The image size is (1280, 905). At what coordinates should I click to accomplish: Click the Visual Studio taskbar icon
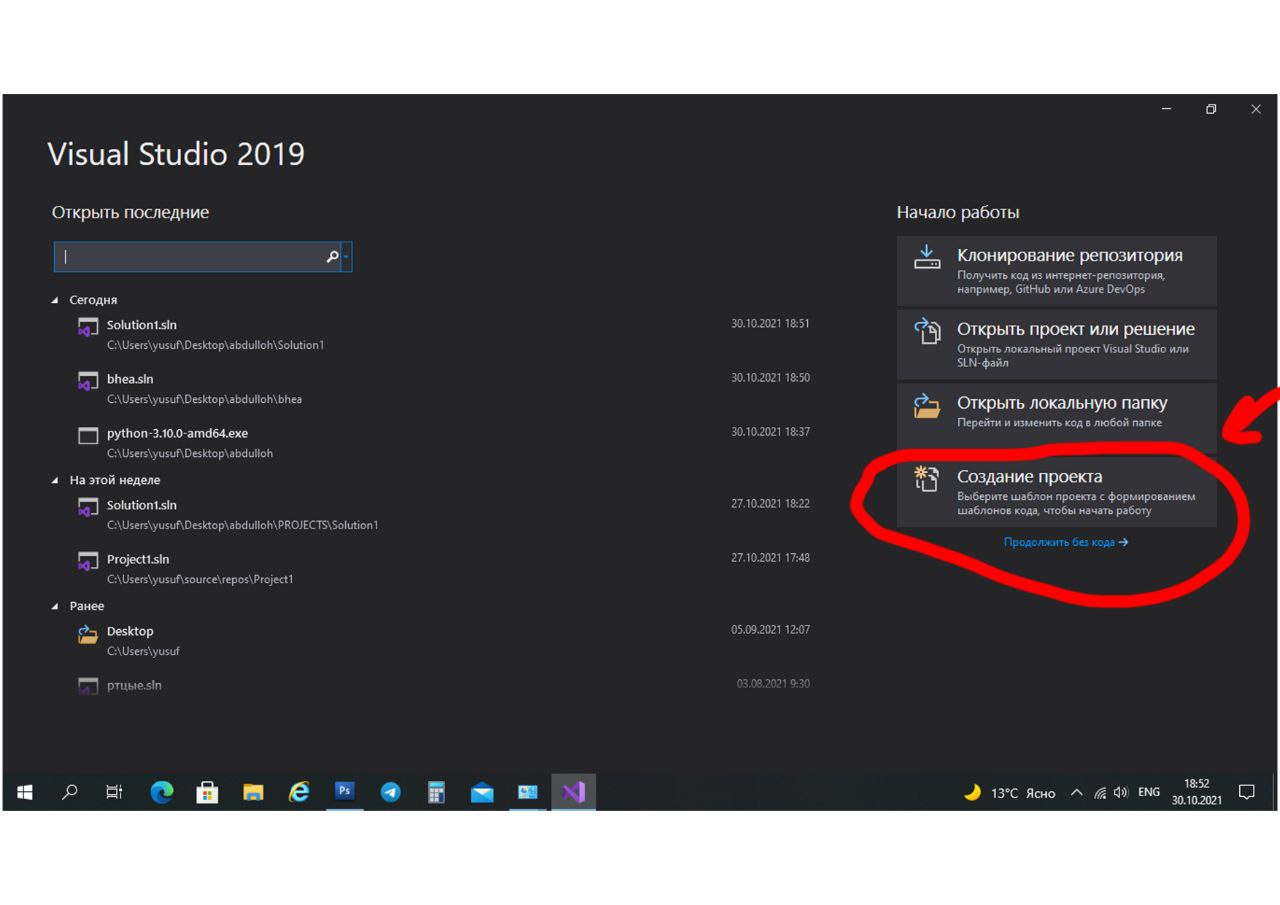coord(573,793)
